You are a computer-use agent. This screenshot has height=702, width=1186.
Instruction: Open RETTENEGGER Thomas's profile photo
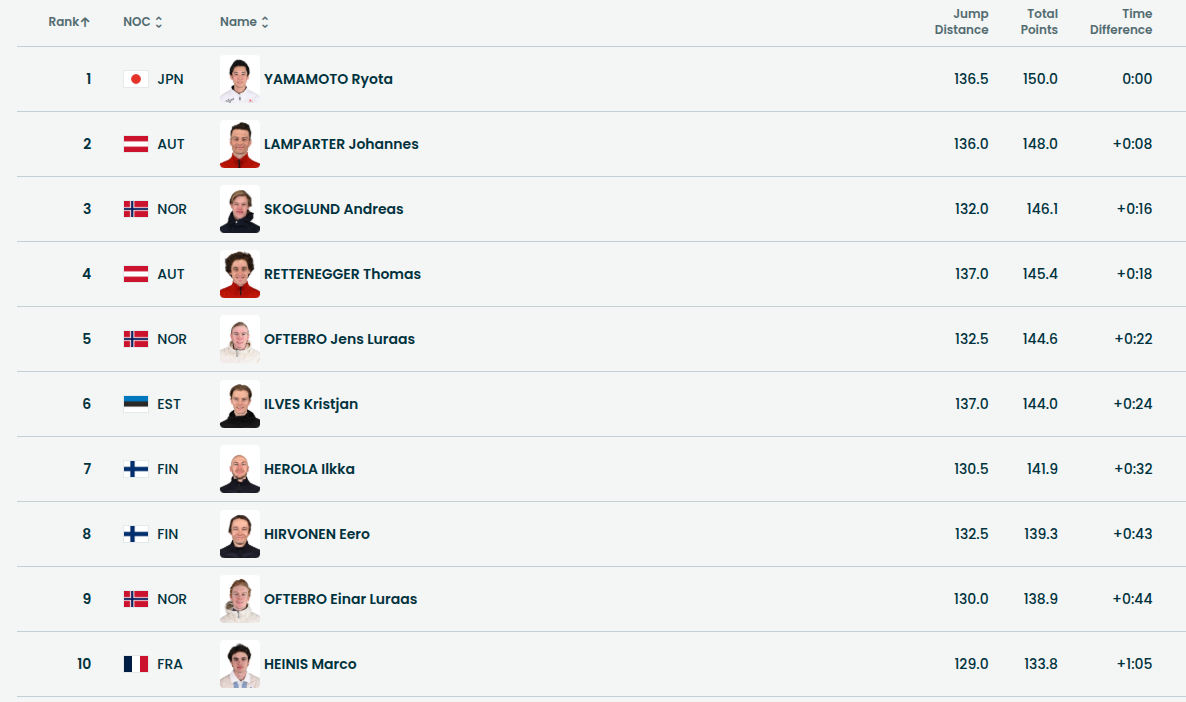(240, 274)
